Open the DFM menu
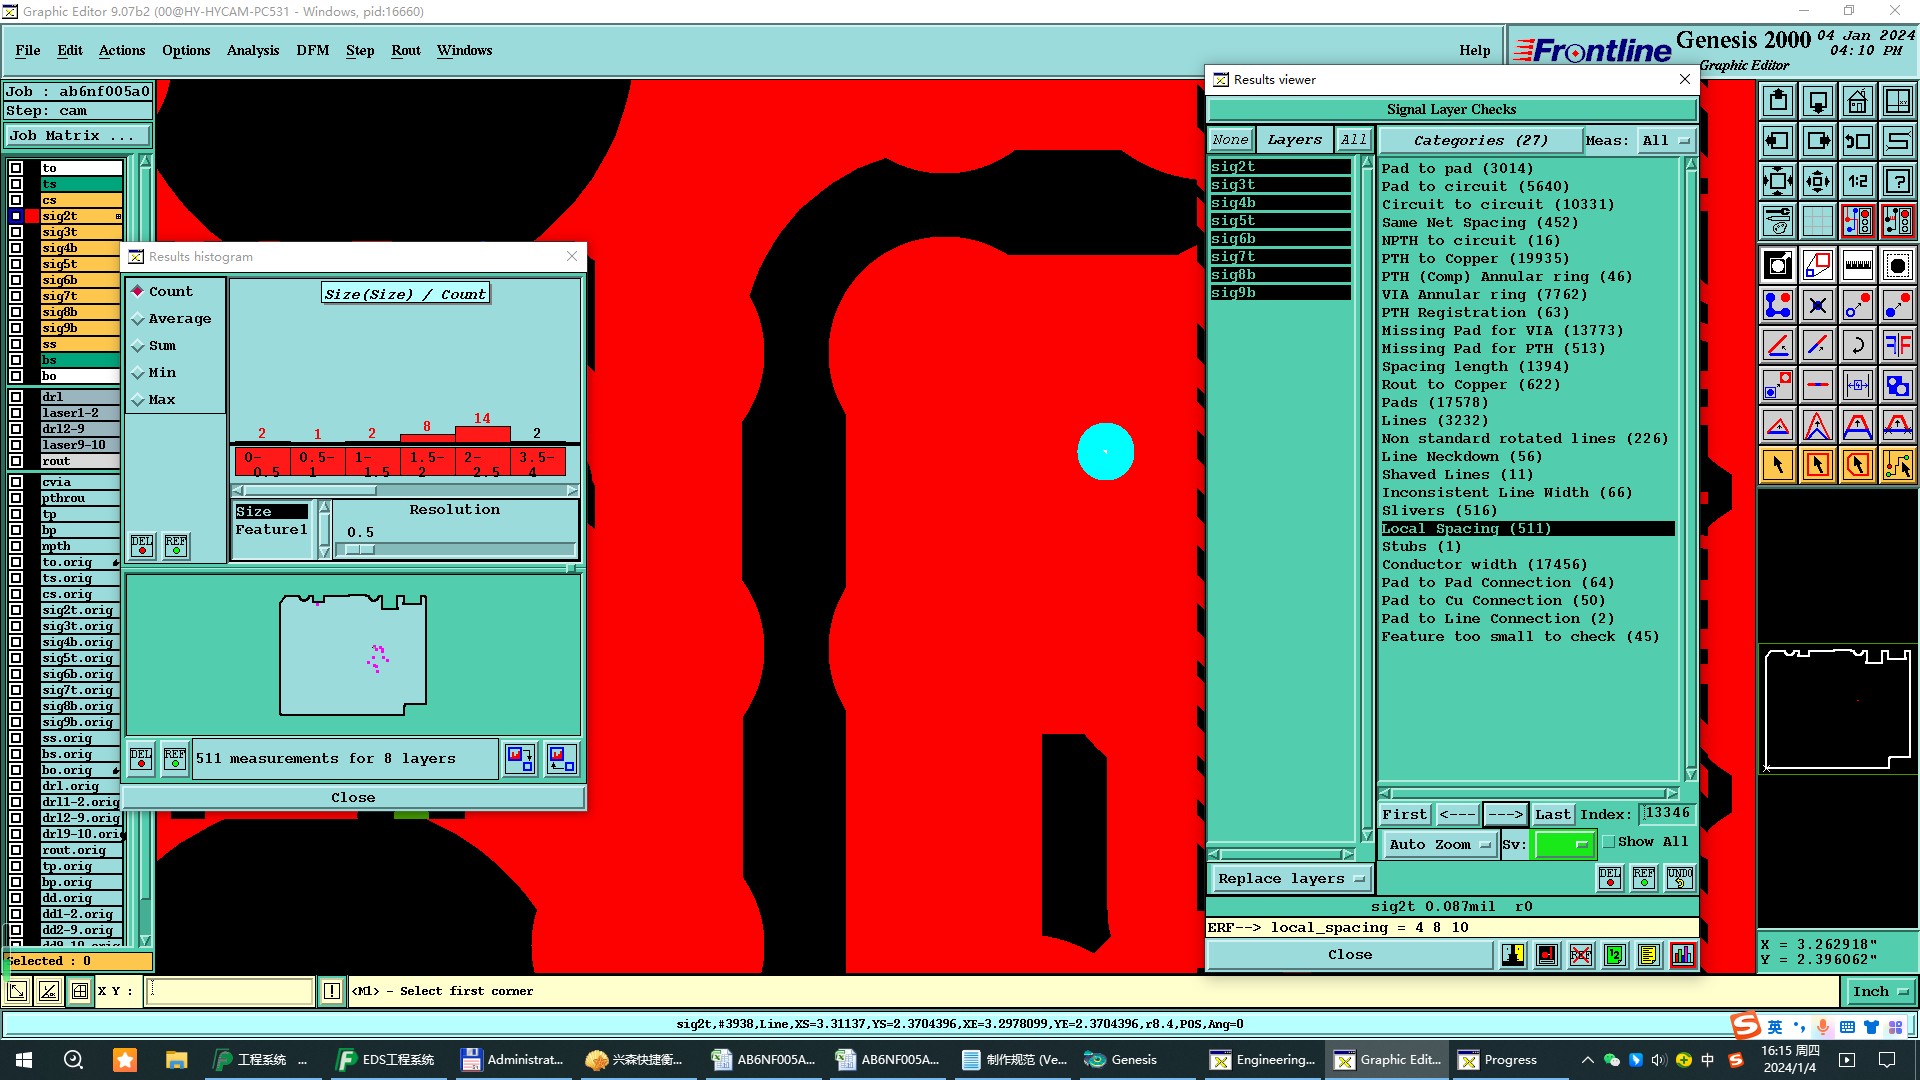 tap(312, 50)
